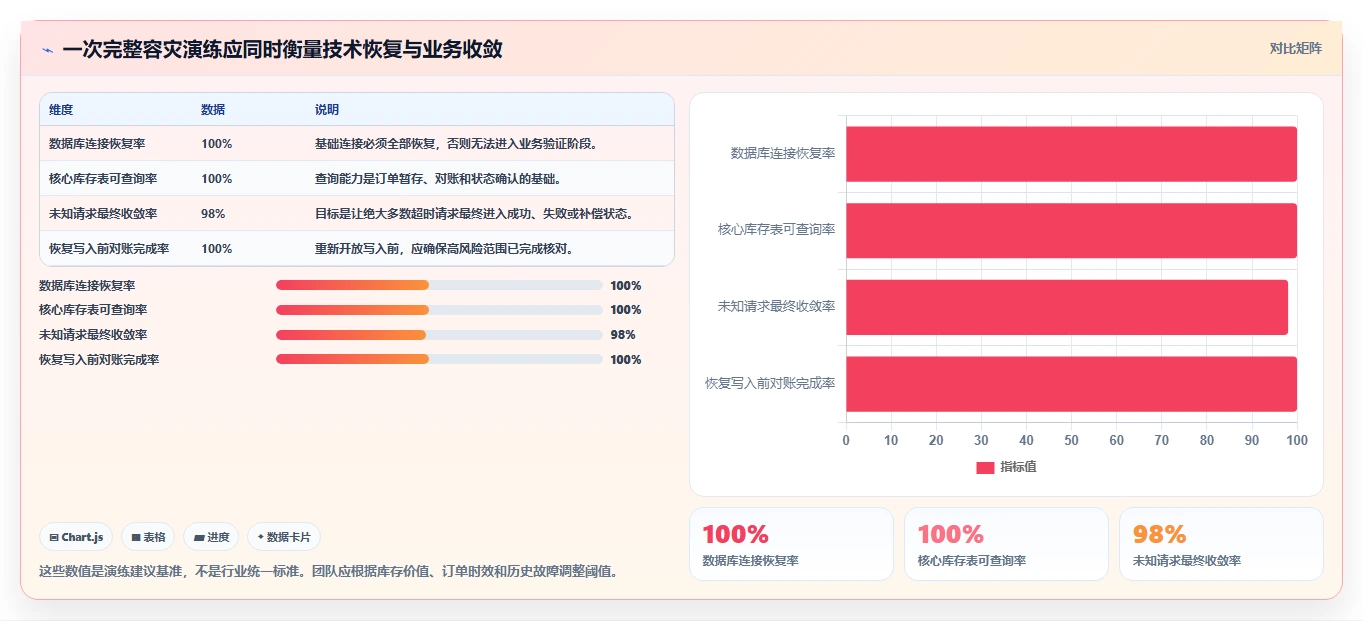Screen dimensions: 1363x621
Task: Click description 查询能力是订单暂存
Action: [x=438, y=178]
